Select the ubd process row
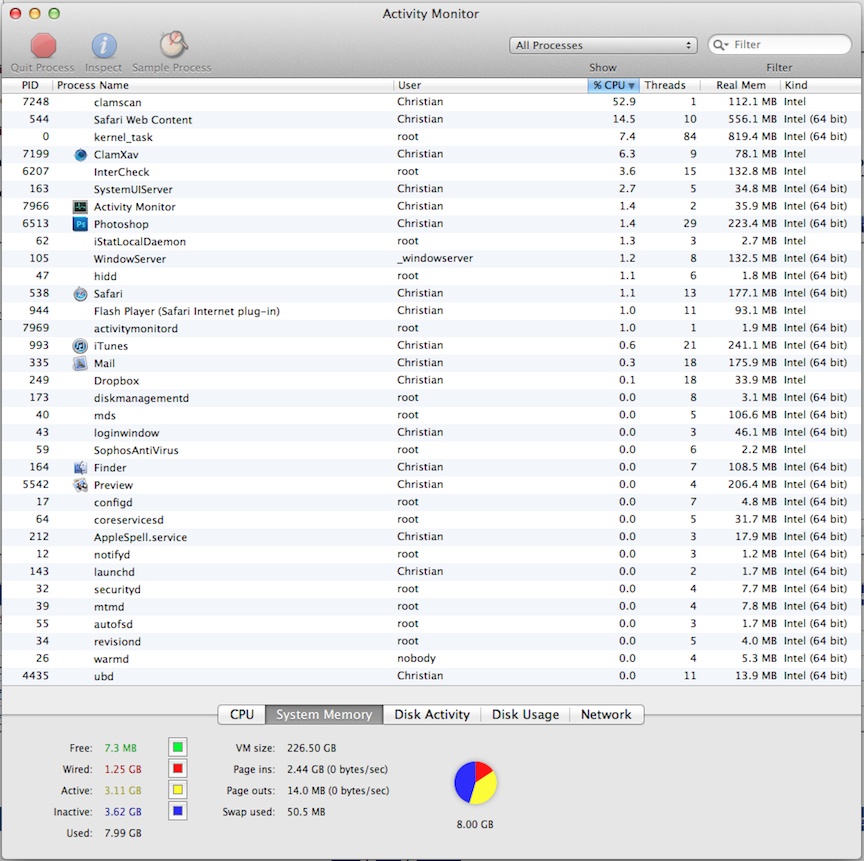864x861 pixels. (x=431, y=676)
